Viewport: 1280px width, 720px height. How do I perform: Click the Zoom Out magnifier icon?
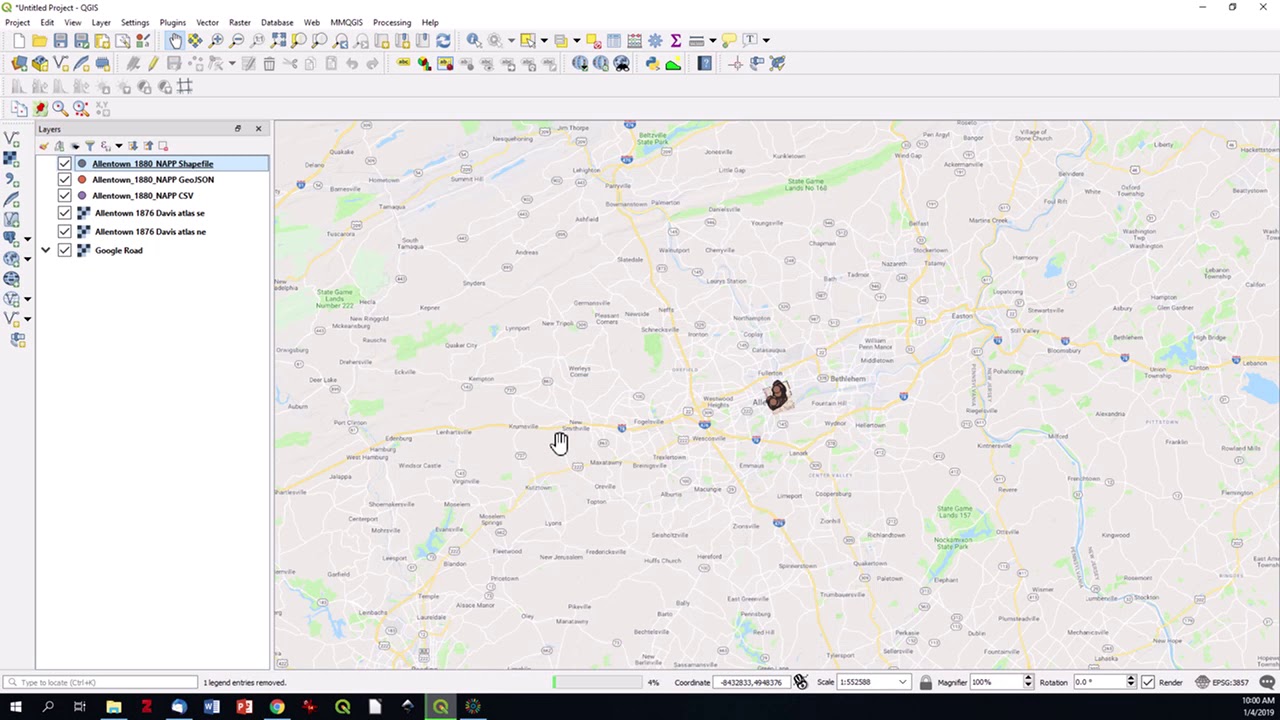(x=237, y=40)
